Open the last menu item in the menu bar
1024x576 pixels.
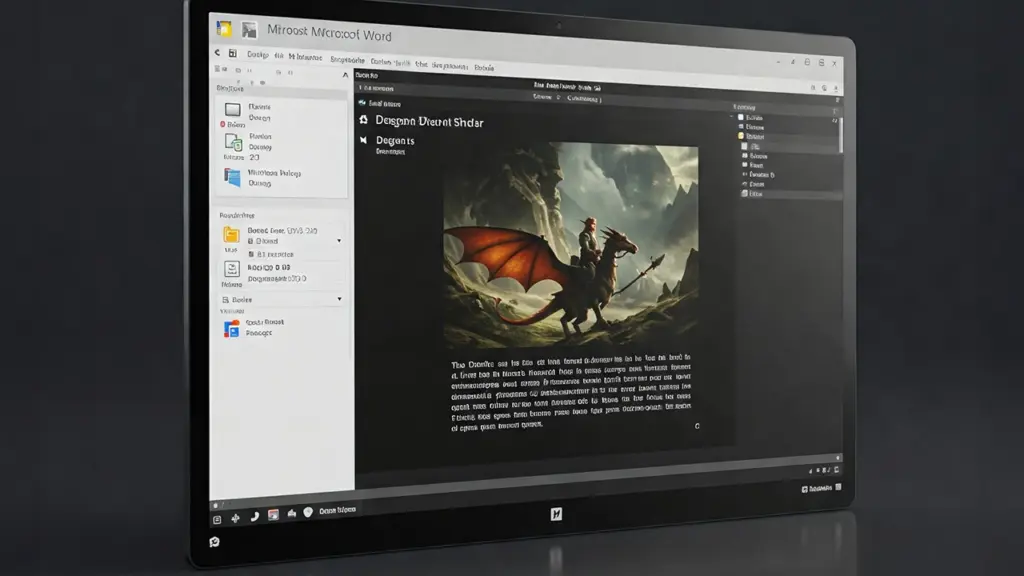(x=484, y=67)
